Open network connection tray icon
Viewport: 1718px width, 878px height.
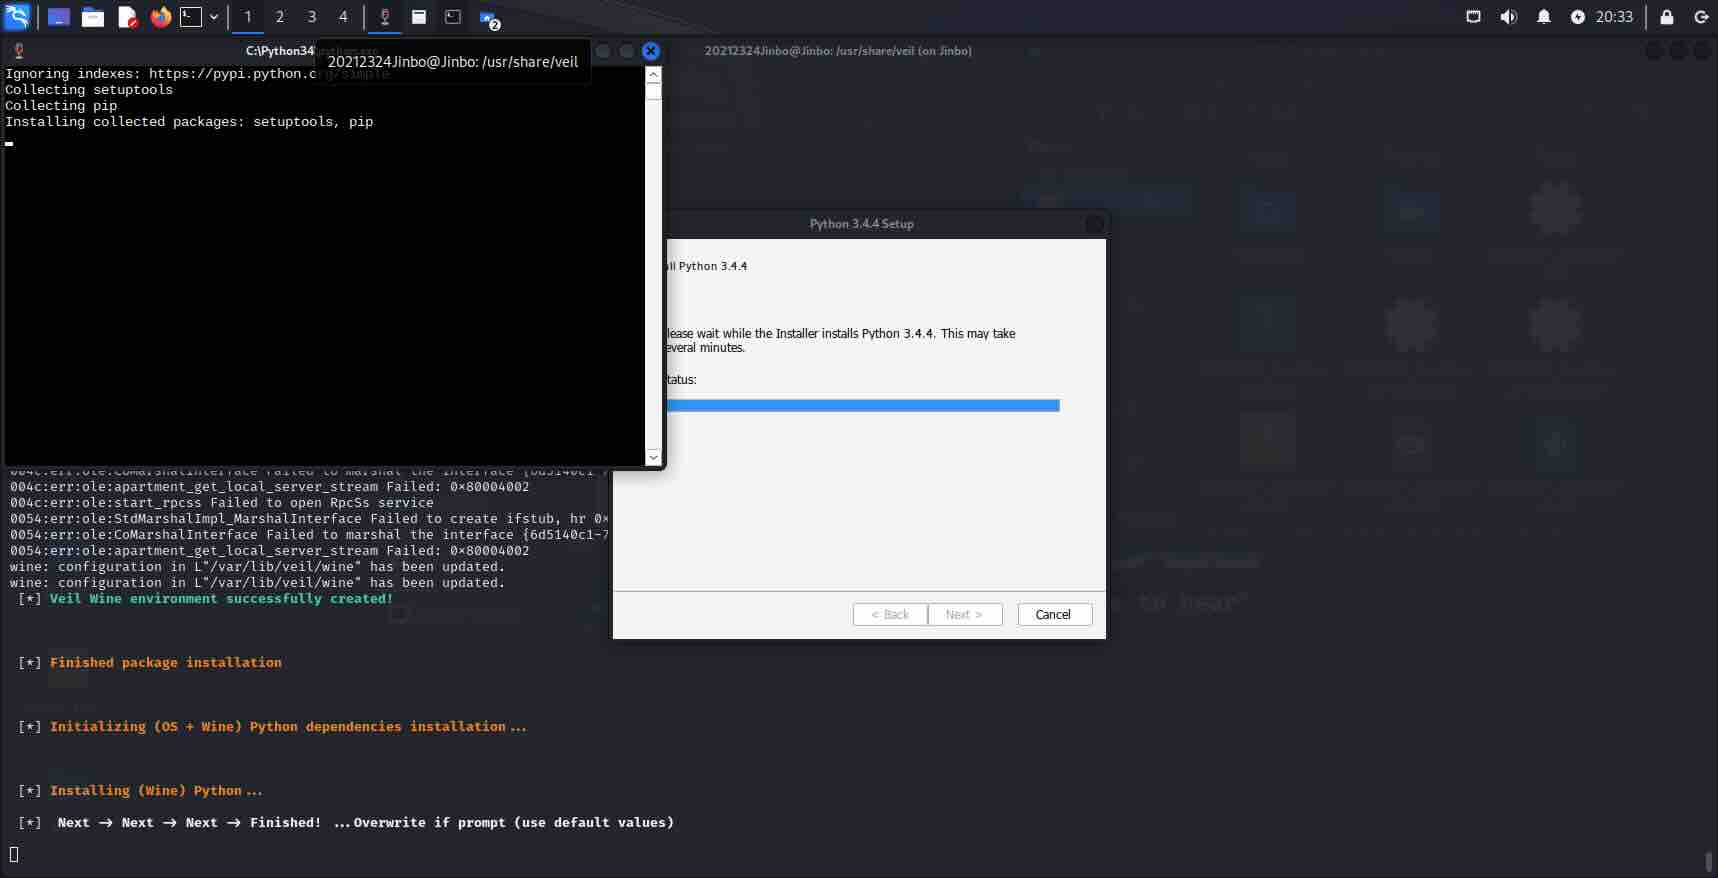tap(1473, 17)
